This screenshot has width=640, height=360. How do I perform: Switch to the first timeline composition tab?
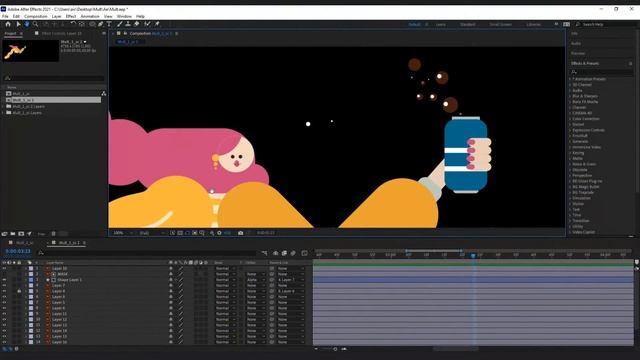tap(24, 243)
